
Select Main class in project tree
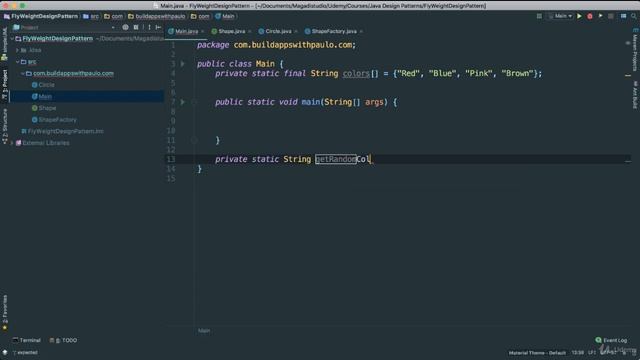pyautogui.click(x=42, y=97)
